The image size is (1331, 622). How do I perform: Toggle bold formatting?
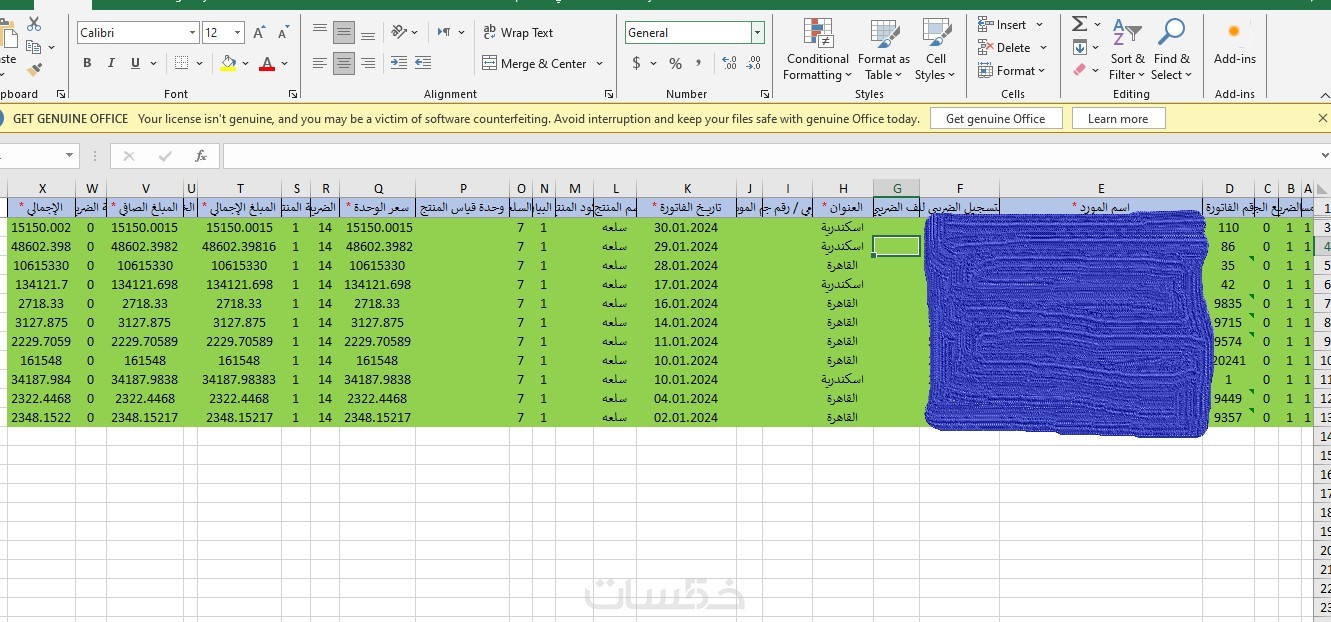(87, 63)
